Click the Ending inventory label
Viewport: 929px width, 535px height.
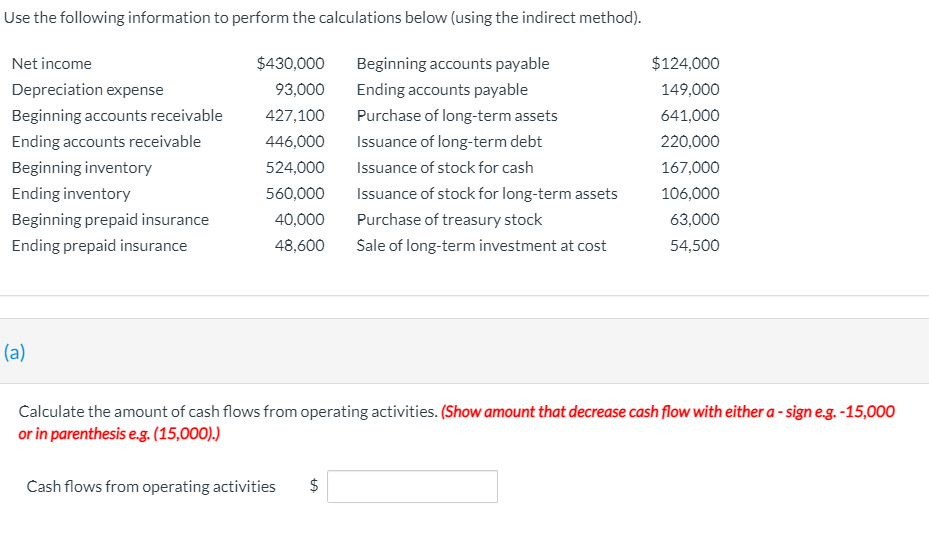click(71, 194)
